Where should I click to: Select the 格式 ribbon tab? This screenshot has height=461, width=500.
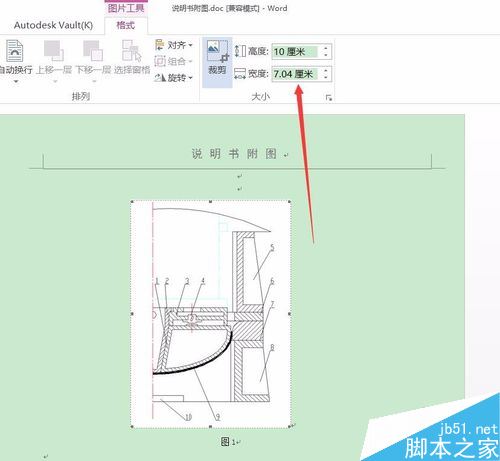pos(126,25)
